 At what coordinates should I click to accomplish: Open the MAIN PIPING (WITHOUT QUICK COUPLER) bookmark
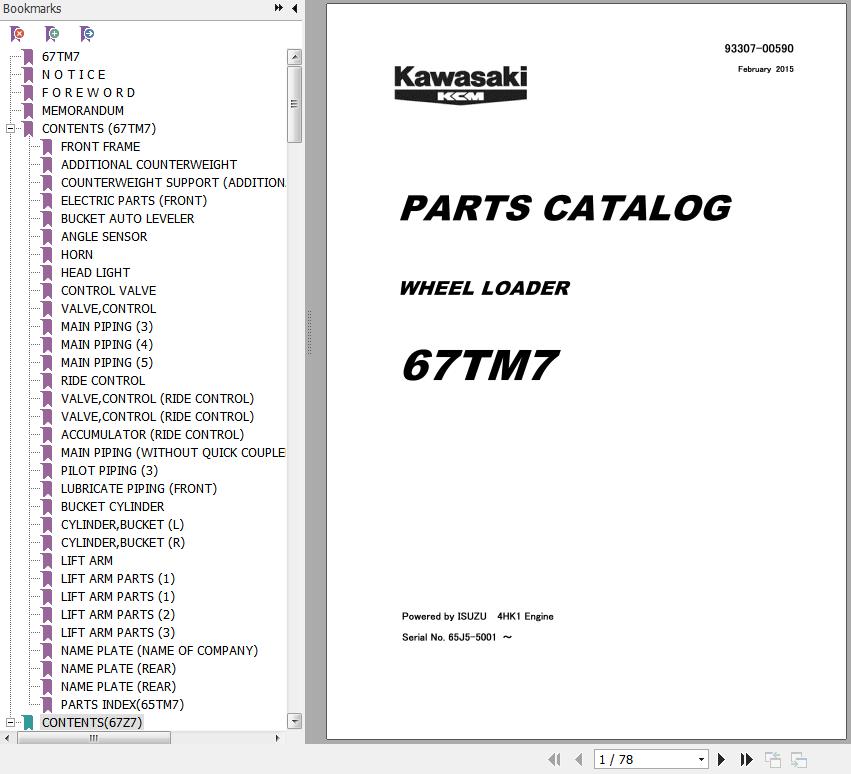pyautogui.click(x=173, y=452)
